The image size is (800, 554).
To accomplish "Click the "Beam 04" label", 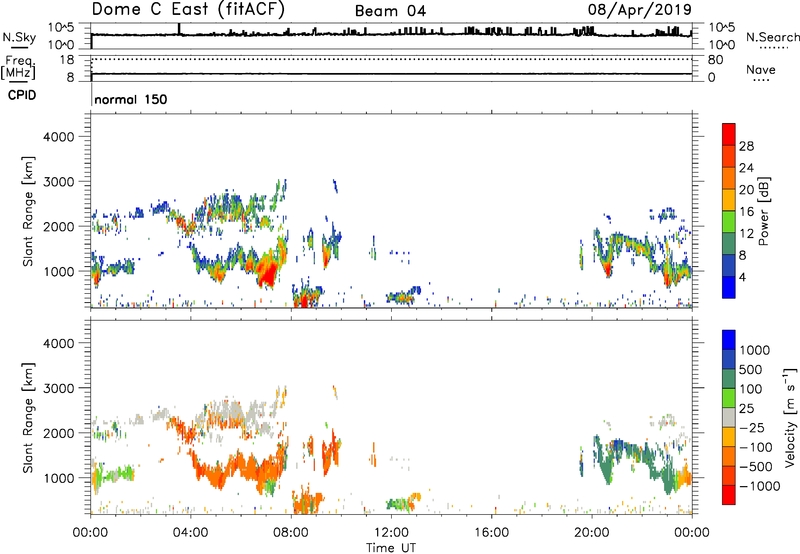I will coord(390,11).
